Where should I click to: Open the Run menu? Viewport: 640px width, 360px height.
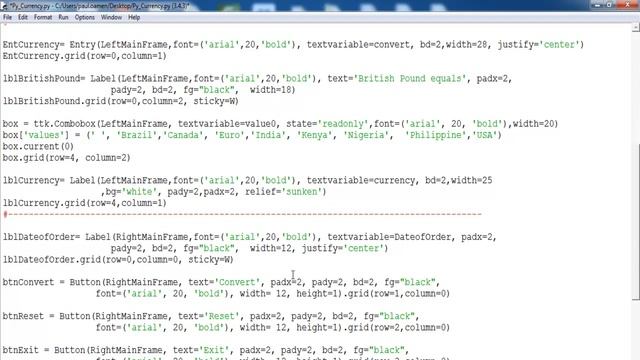click(63, 17)
